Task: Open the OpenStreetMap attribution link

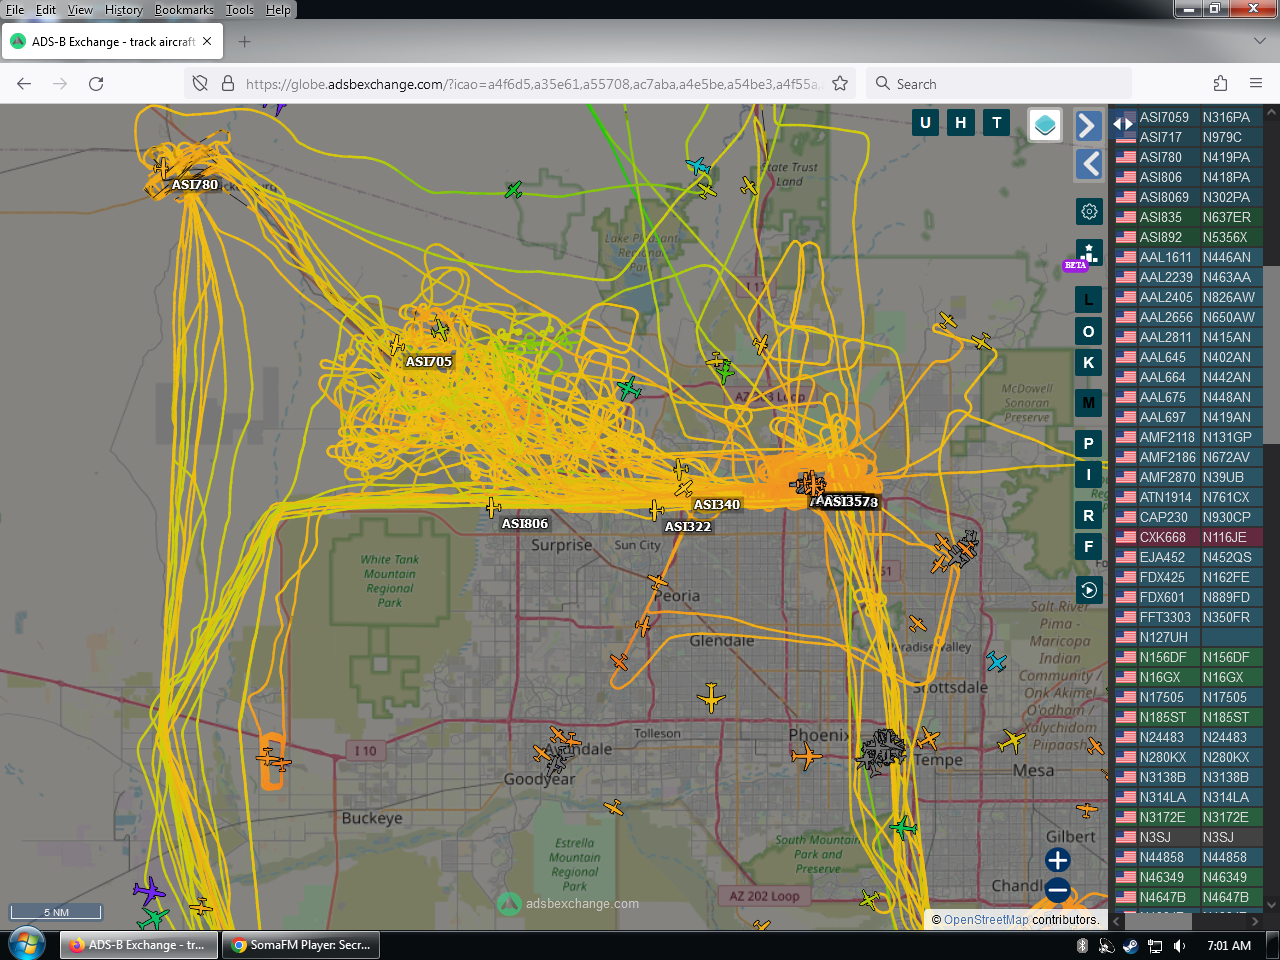Action: (986, 920)
